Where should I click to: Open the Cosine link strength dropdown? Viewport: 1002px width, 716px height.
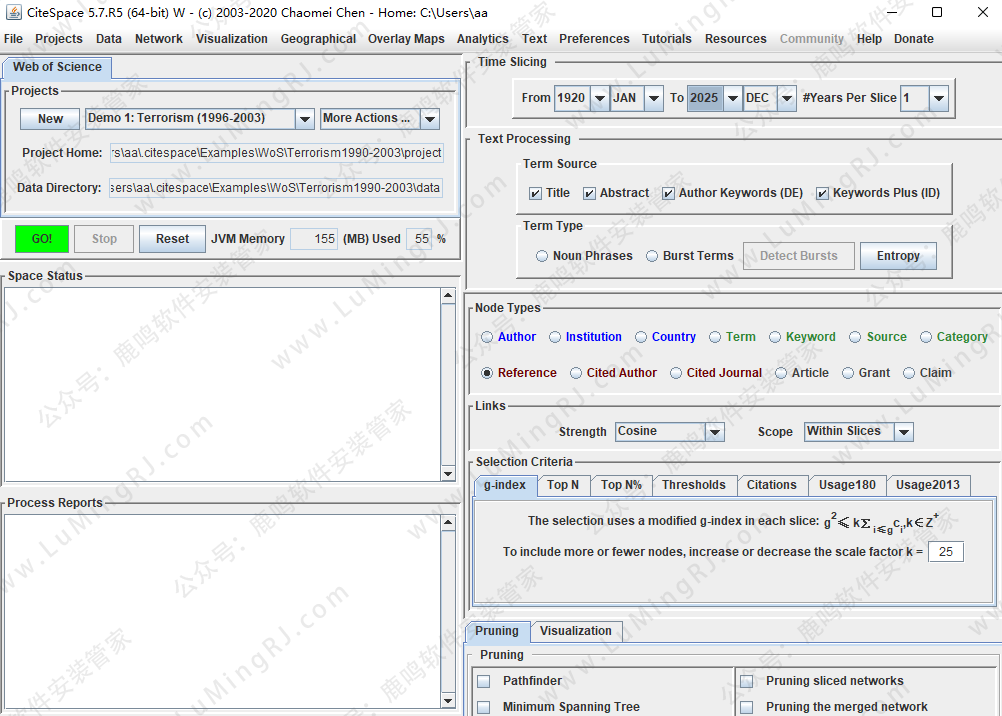714,432
